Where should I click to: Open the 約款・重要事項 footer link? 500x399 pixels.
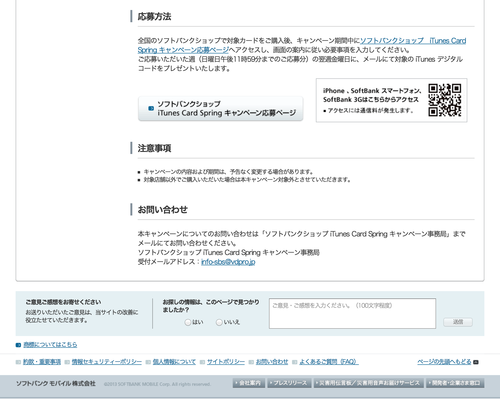[42, 362]
